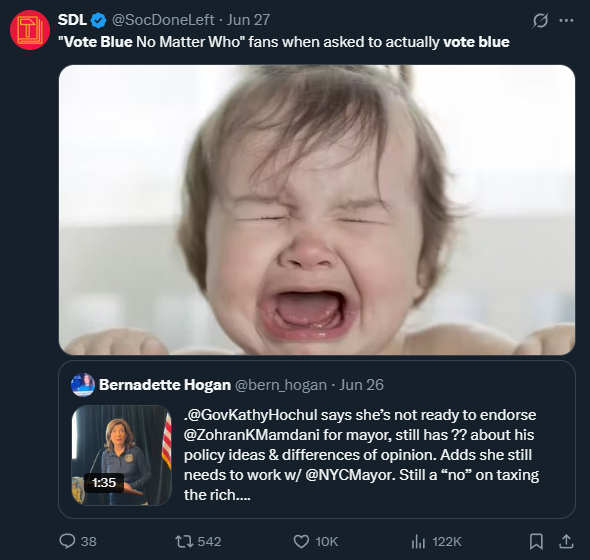
Task: Open the Grok explain icon near top right
Action: (x=540, y=20)
